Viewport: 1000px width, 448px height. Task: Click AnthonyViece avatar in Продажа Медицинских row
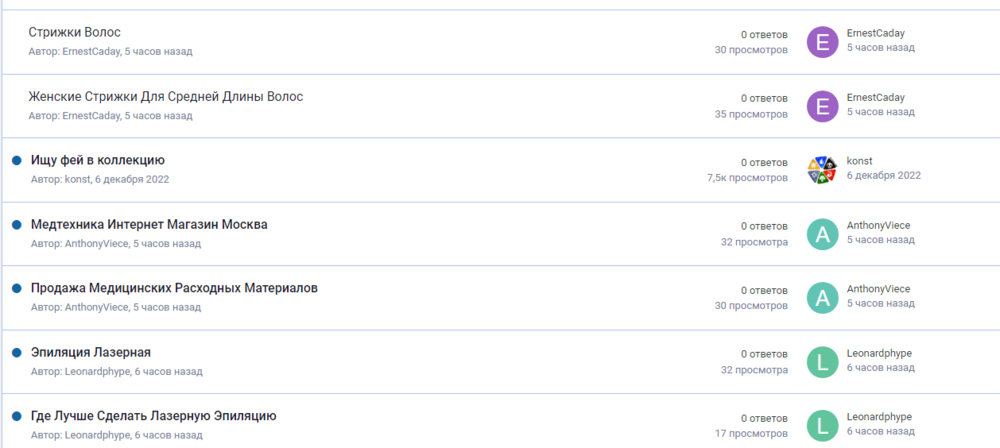tap(822, 298)
